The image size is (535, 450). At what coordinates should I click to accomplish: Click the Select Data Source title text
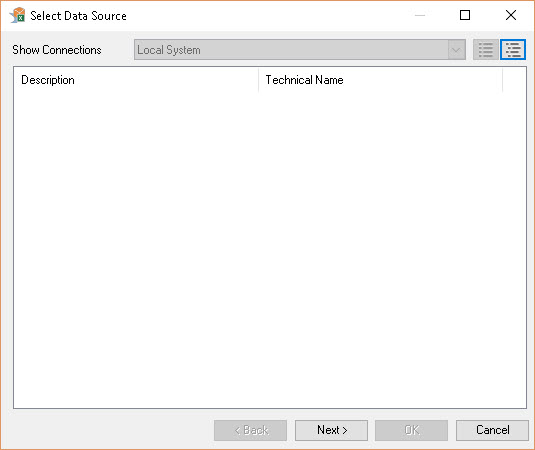78,16
